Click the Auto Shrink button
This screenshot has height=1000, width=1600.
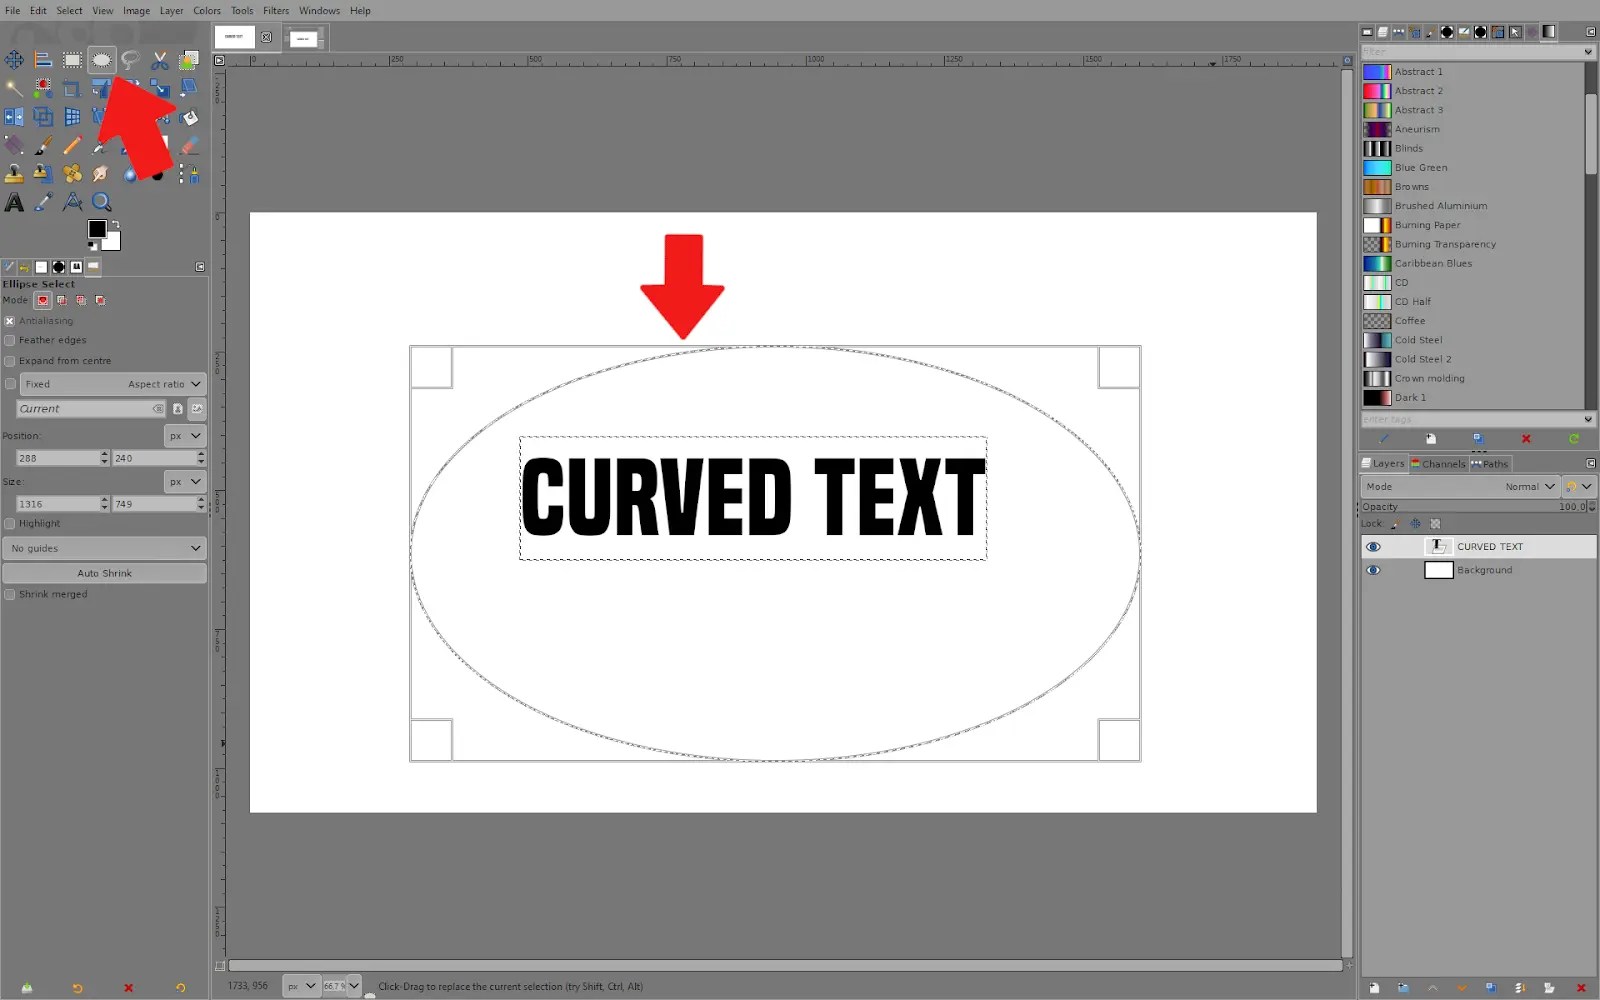click(104, 572)
